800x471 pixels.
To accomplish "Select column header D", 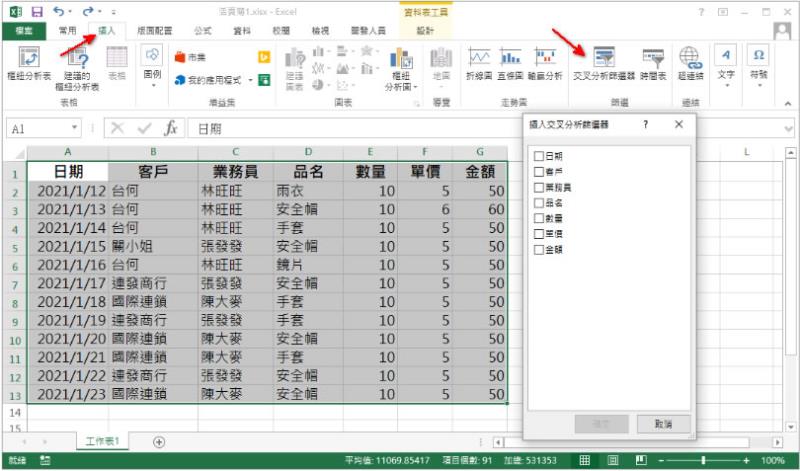I will (308, 152).
